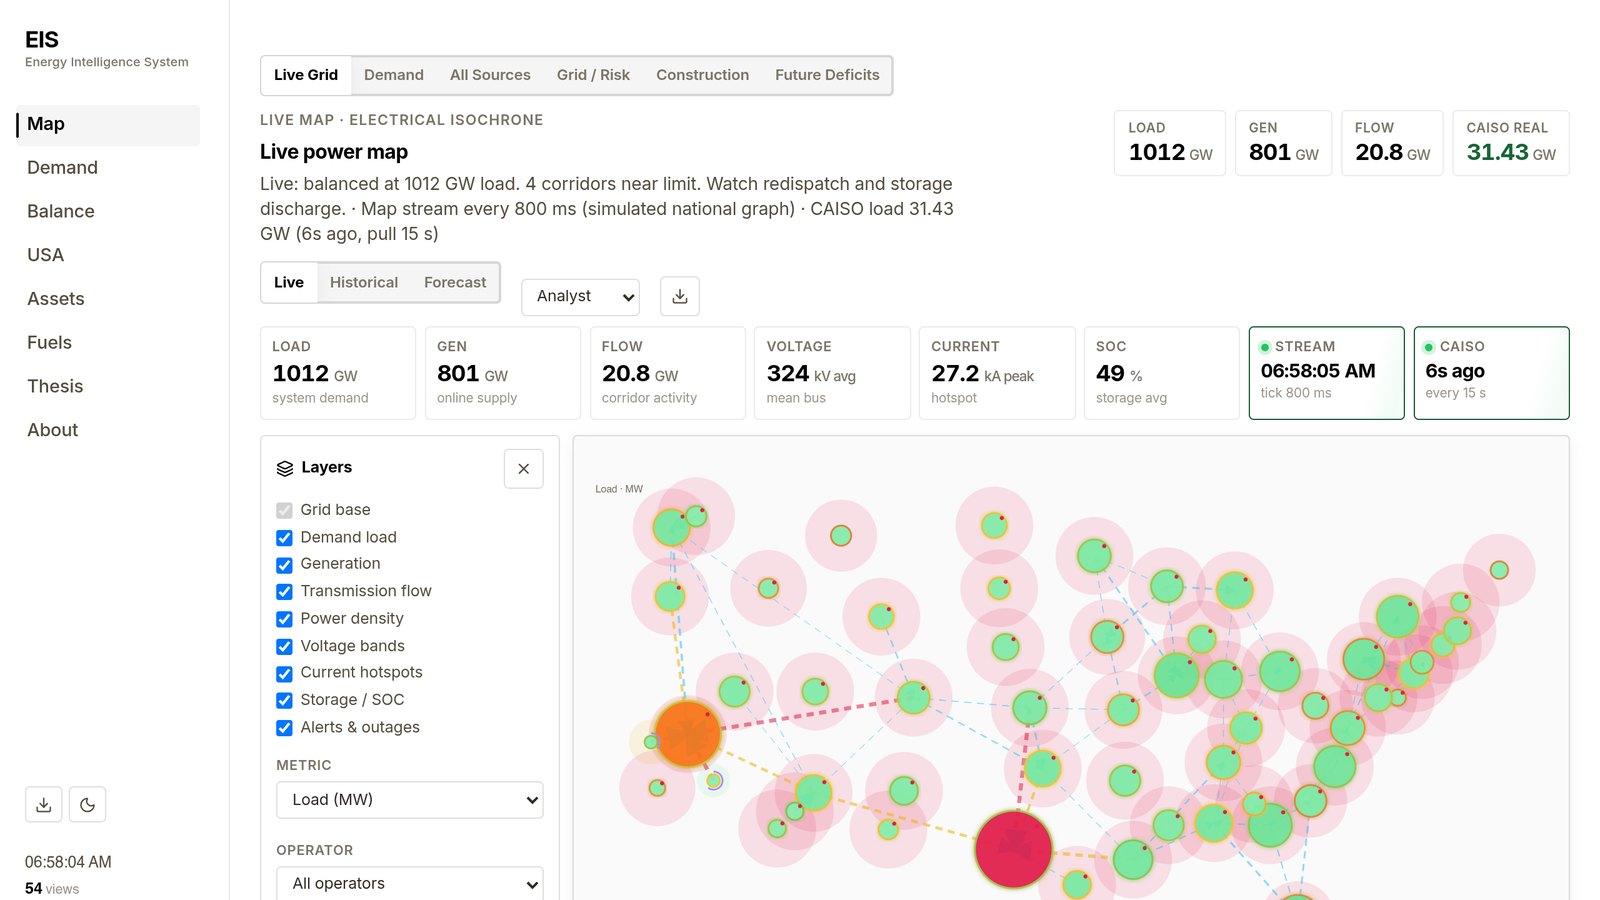Viewport: 1600px width, 900px height.
Task: Disable Power density layer
Action: [x=284, y=619]
